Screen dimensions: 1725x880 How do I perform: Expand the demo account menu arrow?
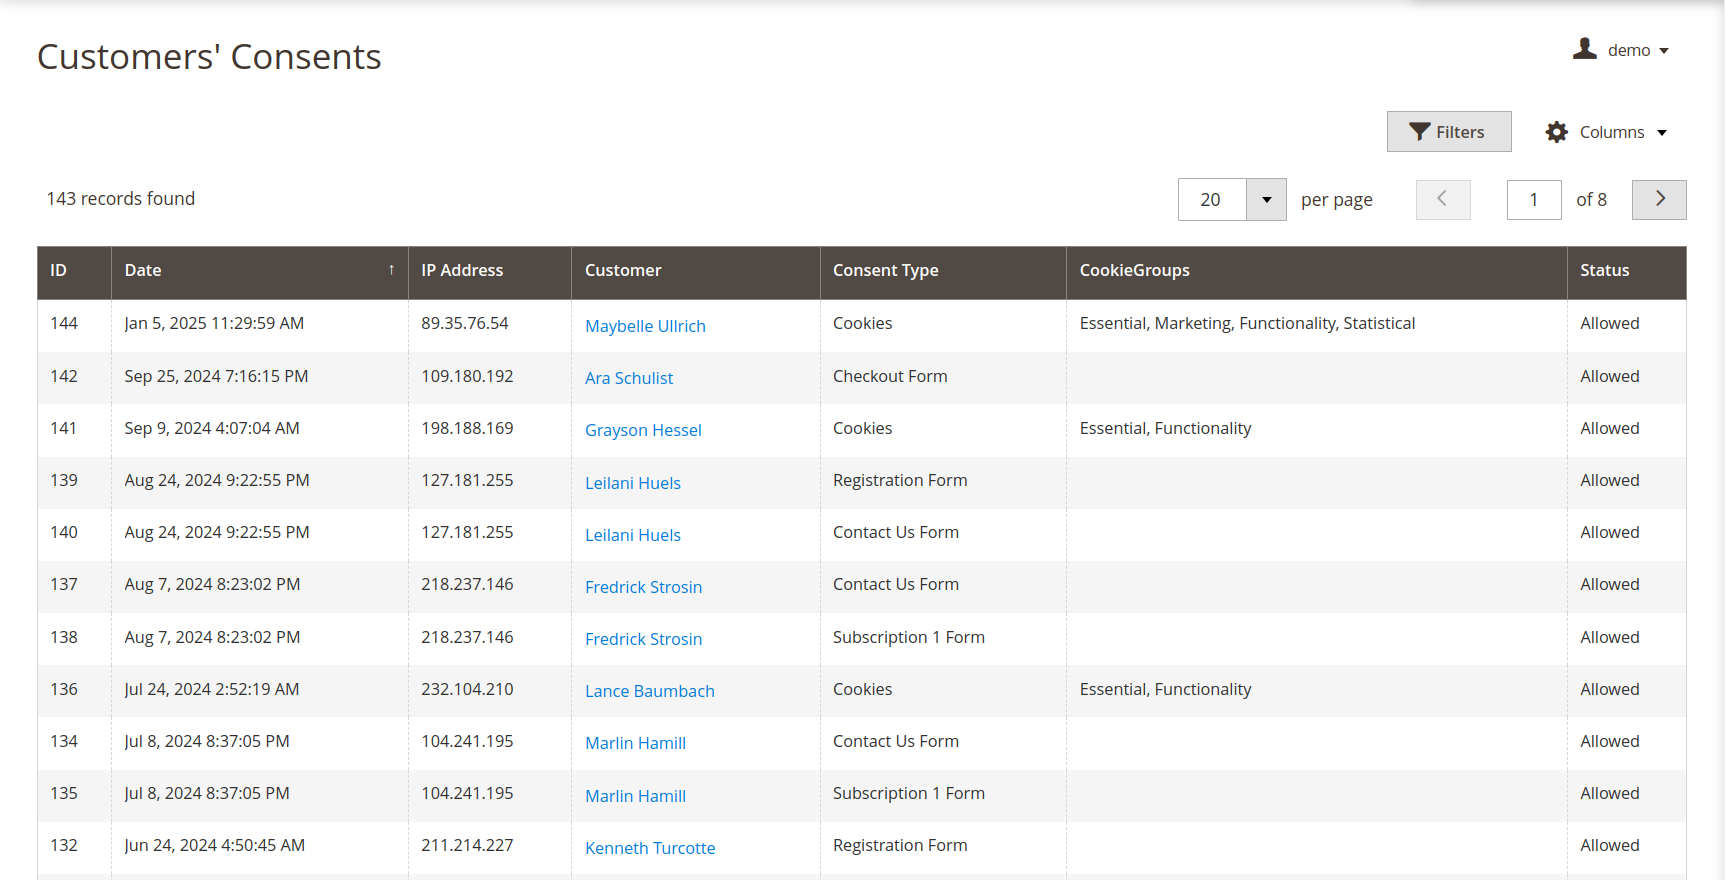[1664, 51]
